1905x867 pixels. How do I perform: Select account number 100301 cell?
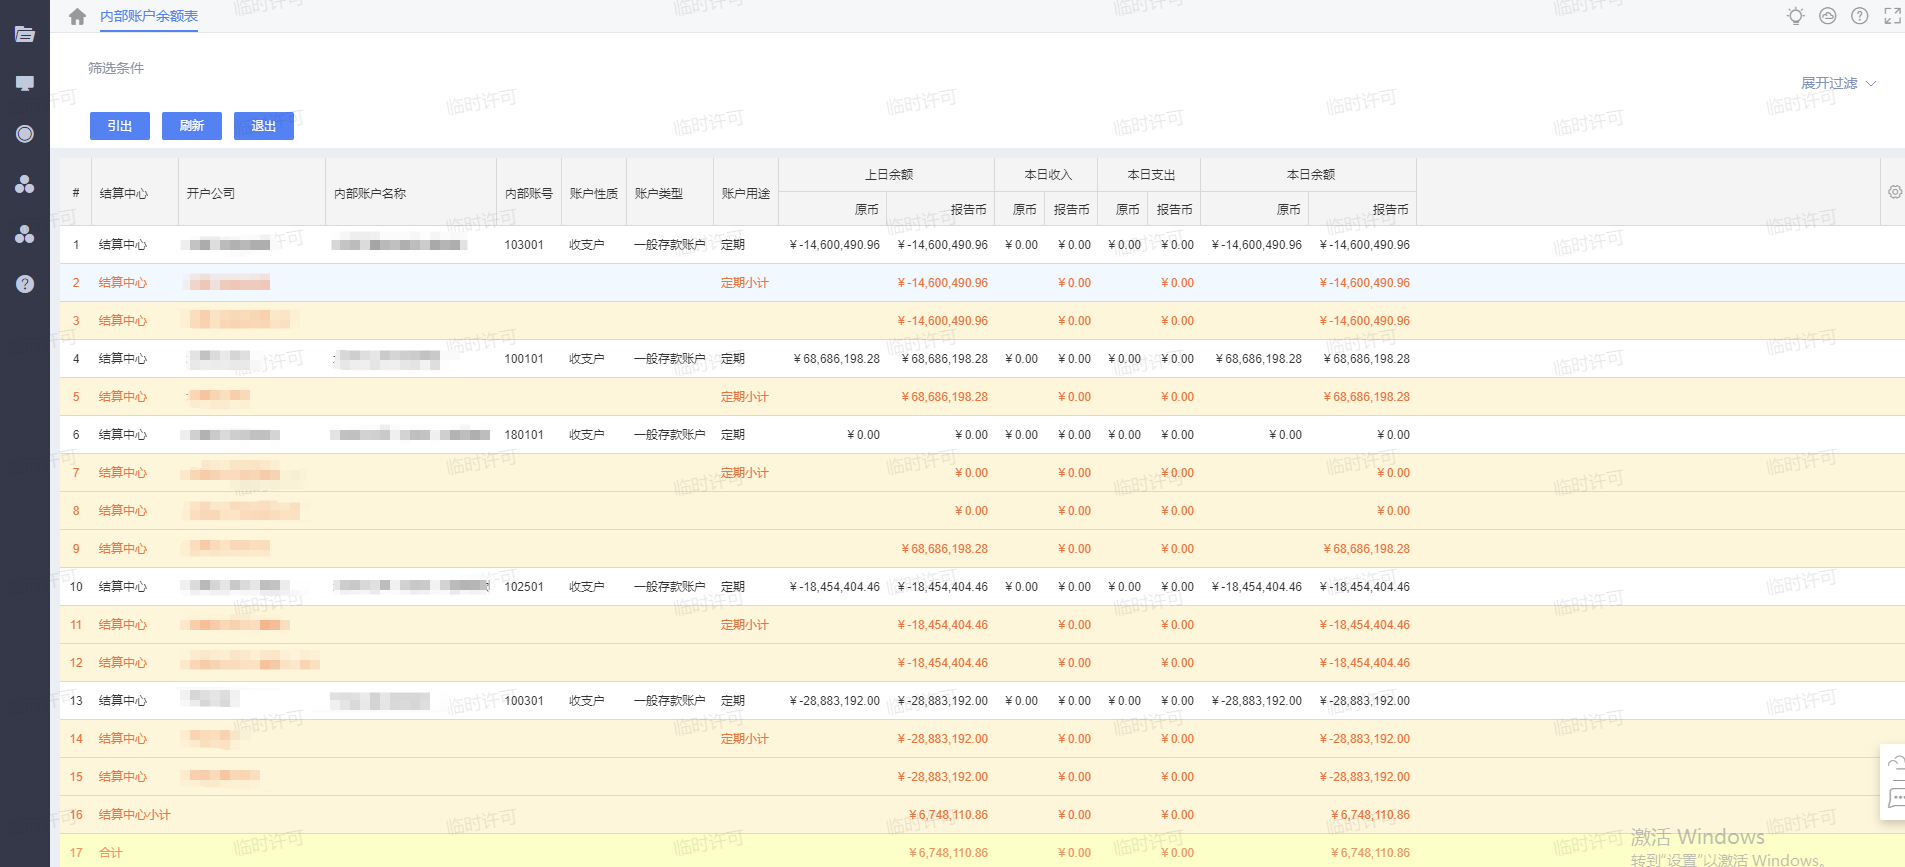524,701
